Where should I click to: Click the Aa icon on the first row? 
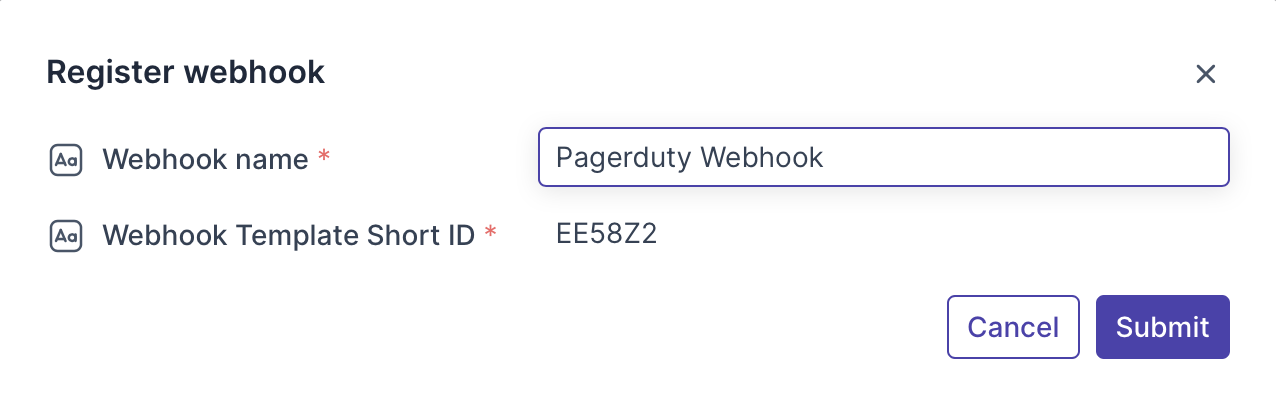(65, 160)
